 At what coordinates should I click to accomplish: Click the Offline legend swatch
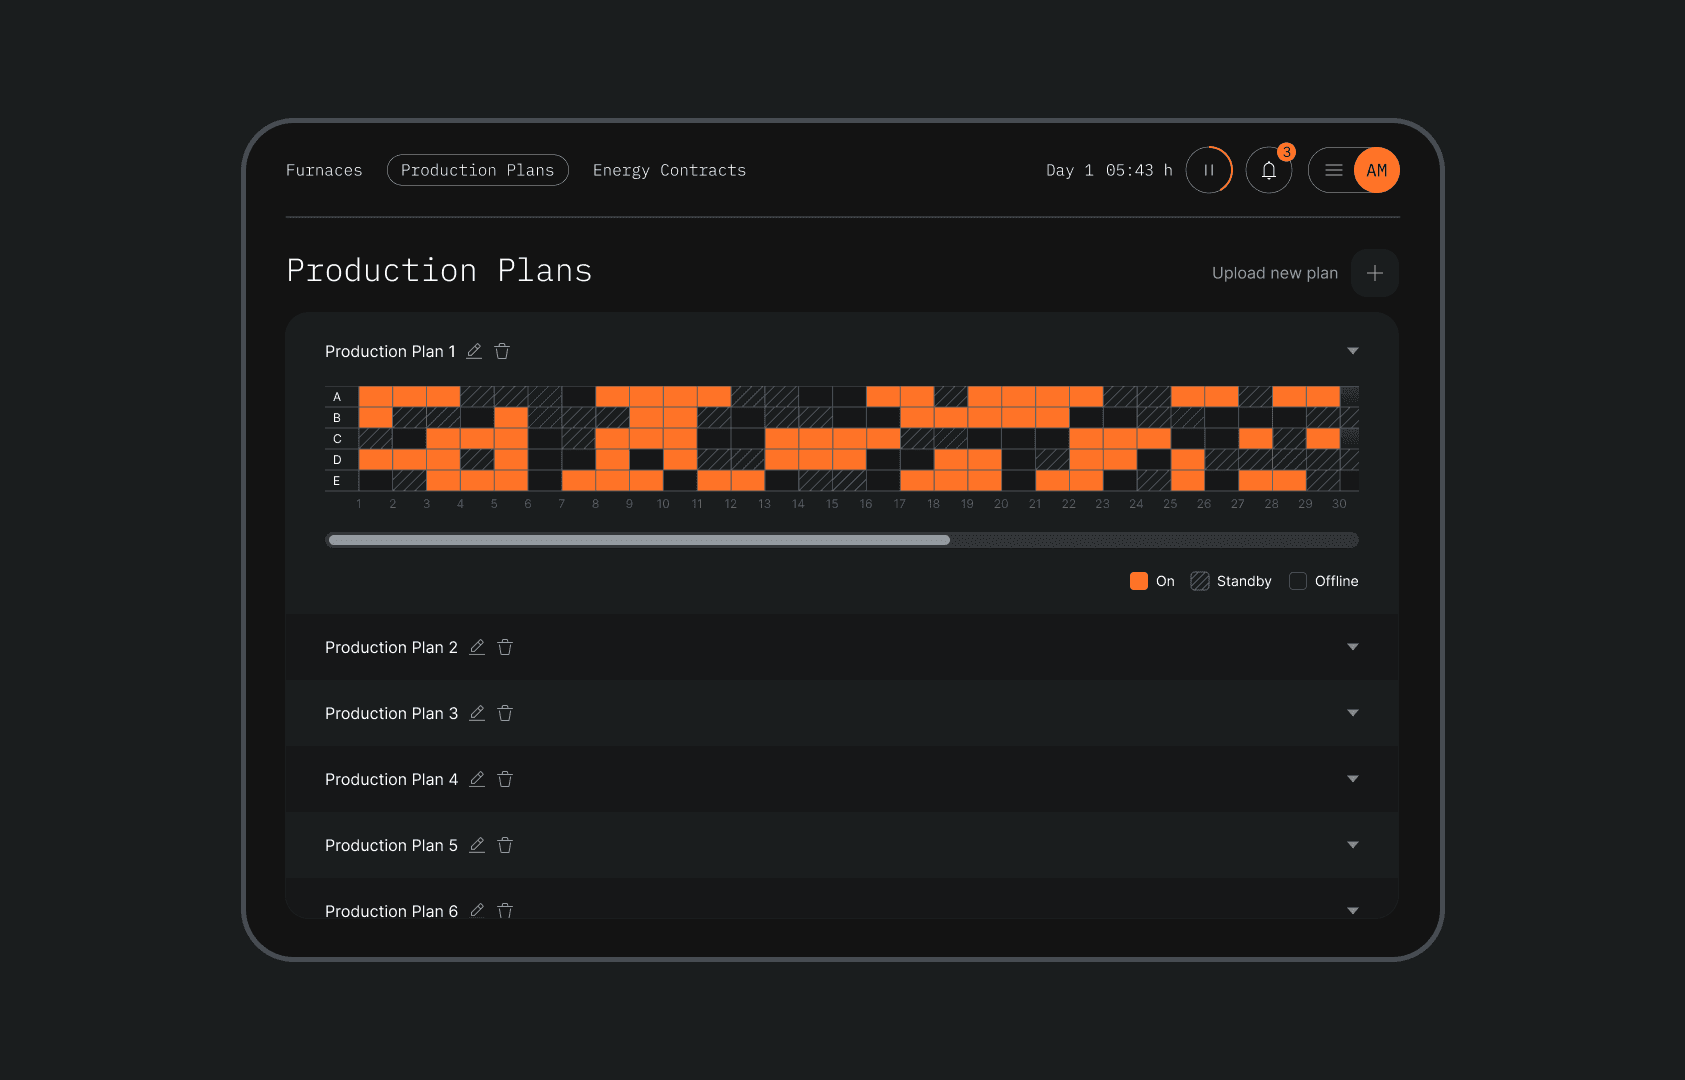1298,581
